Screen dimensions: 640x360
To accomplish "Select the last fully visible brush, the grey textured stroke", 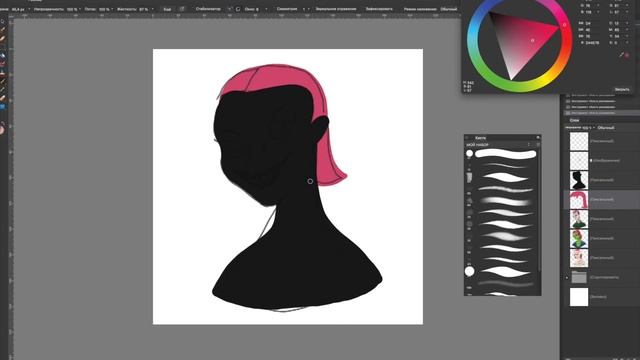I will 505,283.
